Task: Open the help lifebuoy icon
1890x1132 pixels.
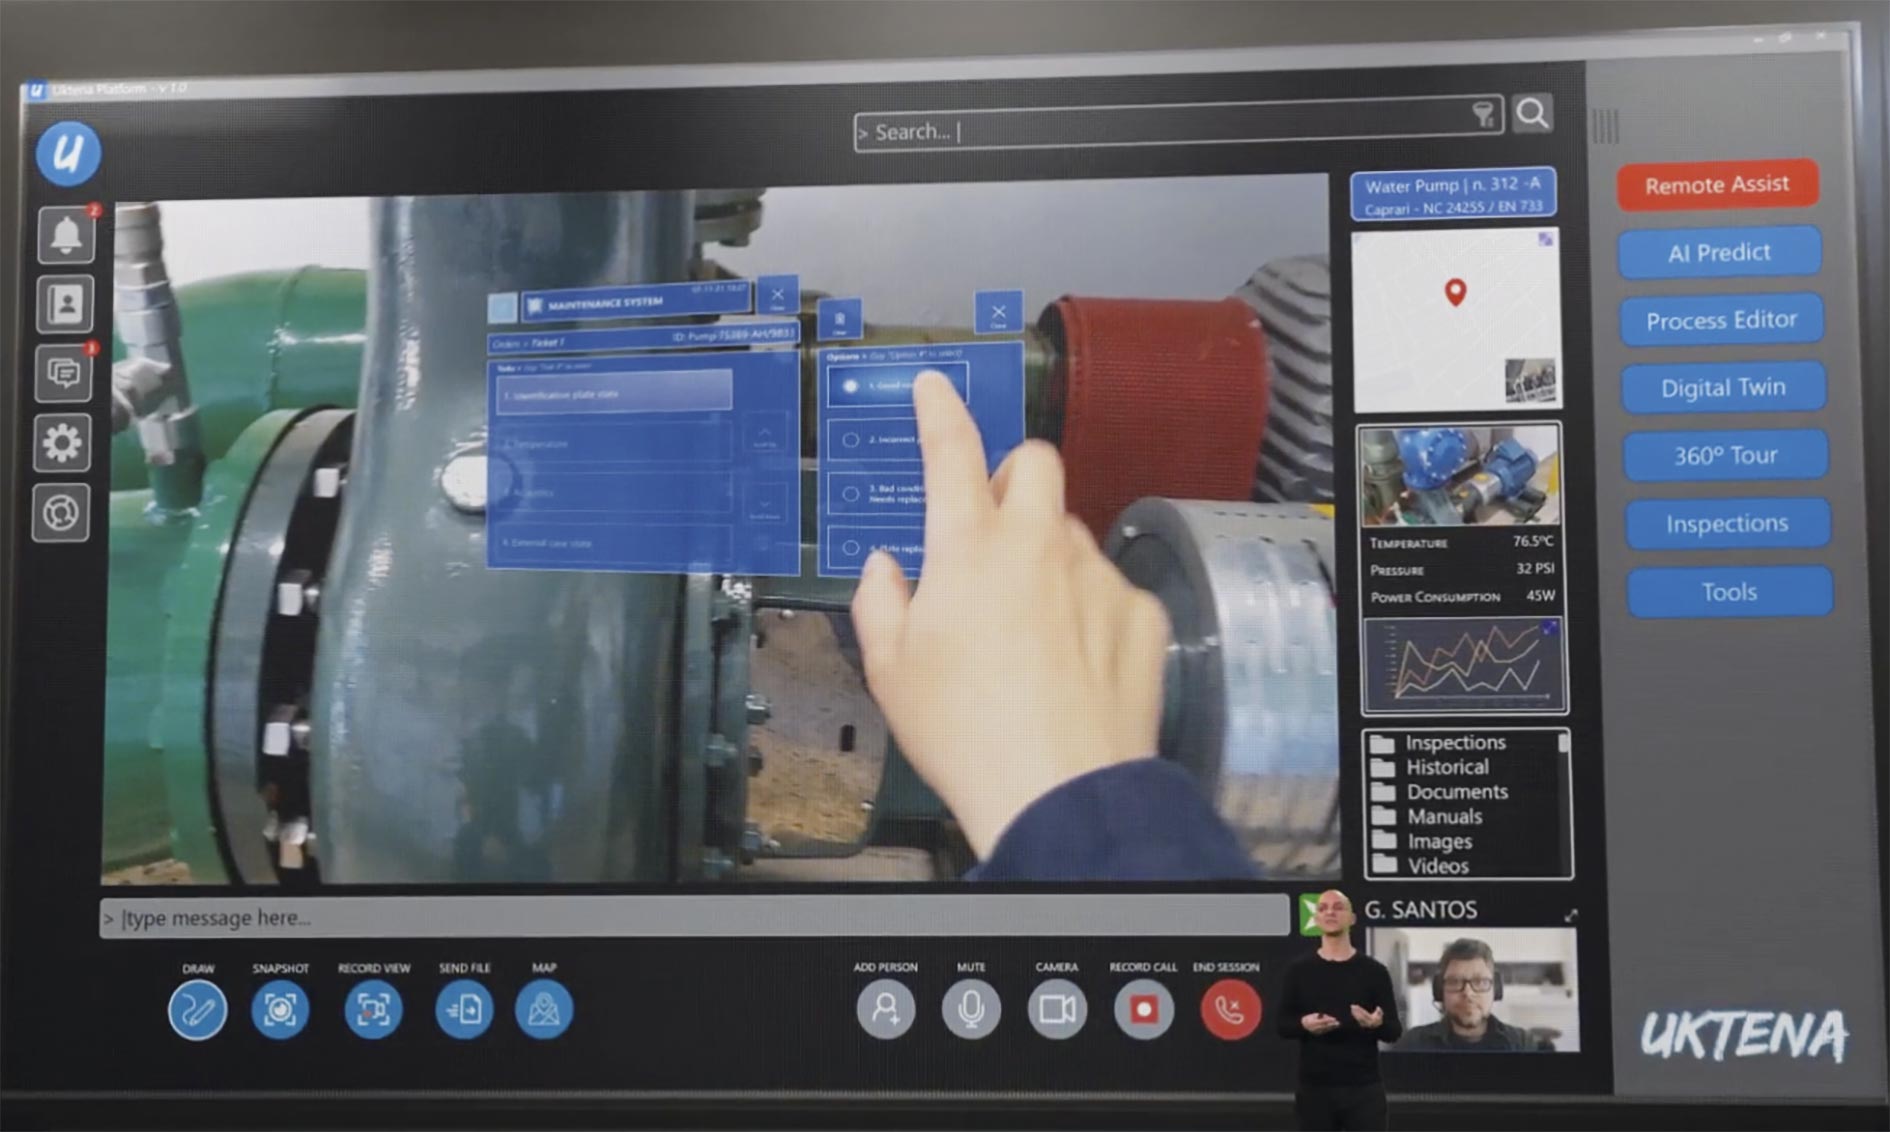Action: pos(61,513)
